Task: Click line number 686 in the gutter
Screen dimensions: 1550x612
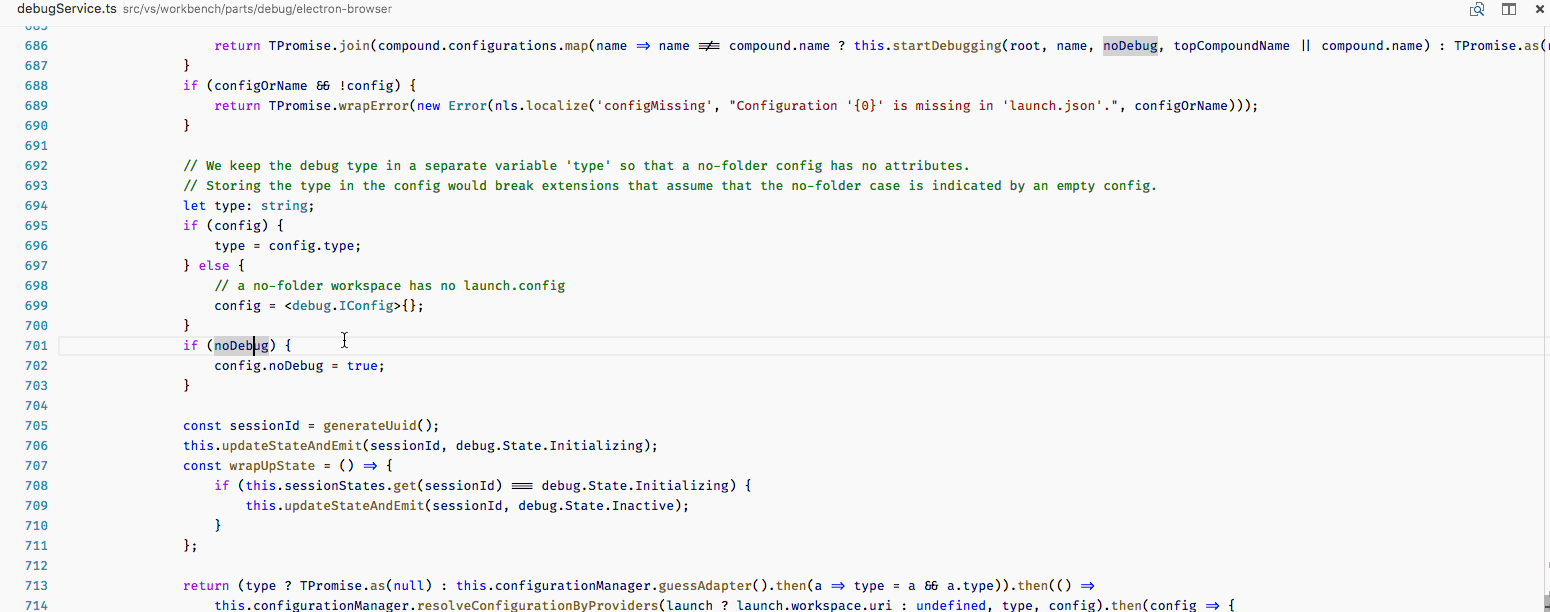Action: [x=36, y=46]
